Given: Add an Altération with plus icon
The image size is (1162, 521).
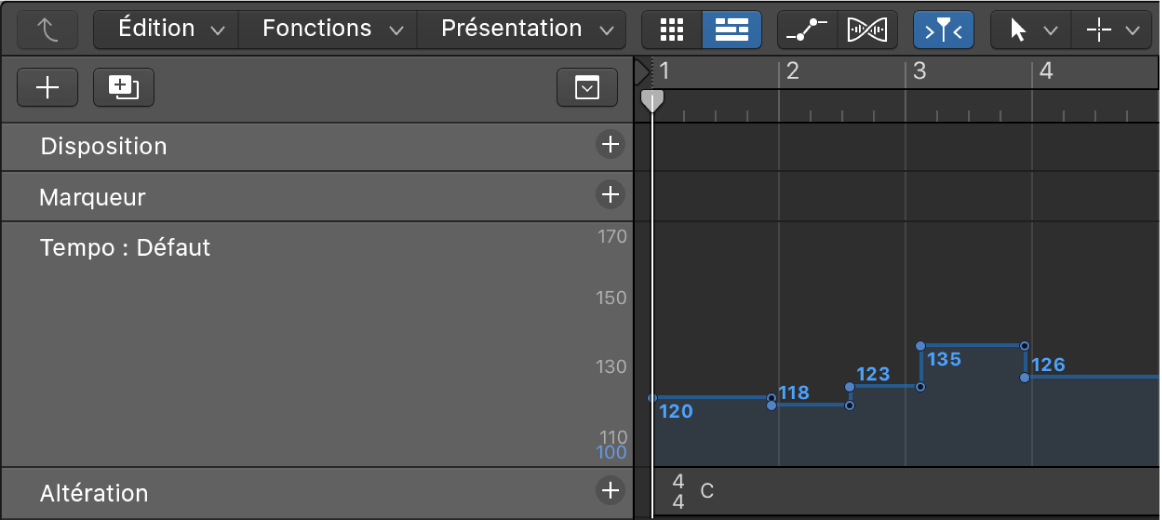Looking at the screenshot, I should point(609,490).
